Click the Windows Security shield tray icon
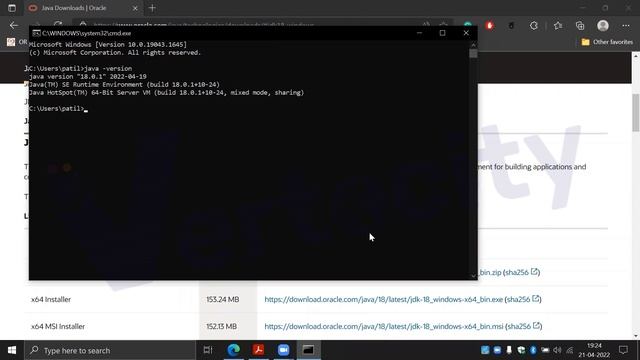 521,350
